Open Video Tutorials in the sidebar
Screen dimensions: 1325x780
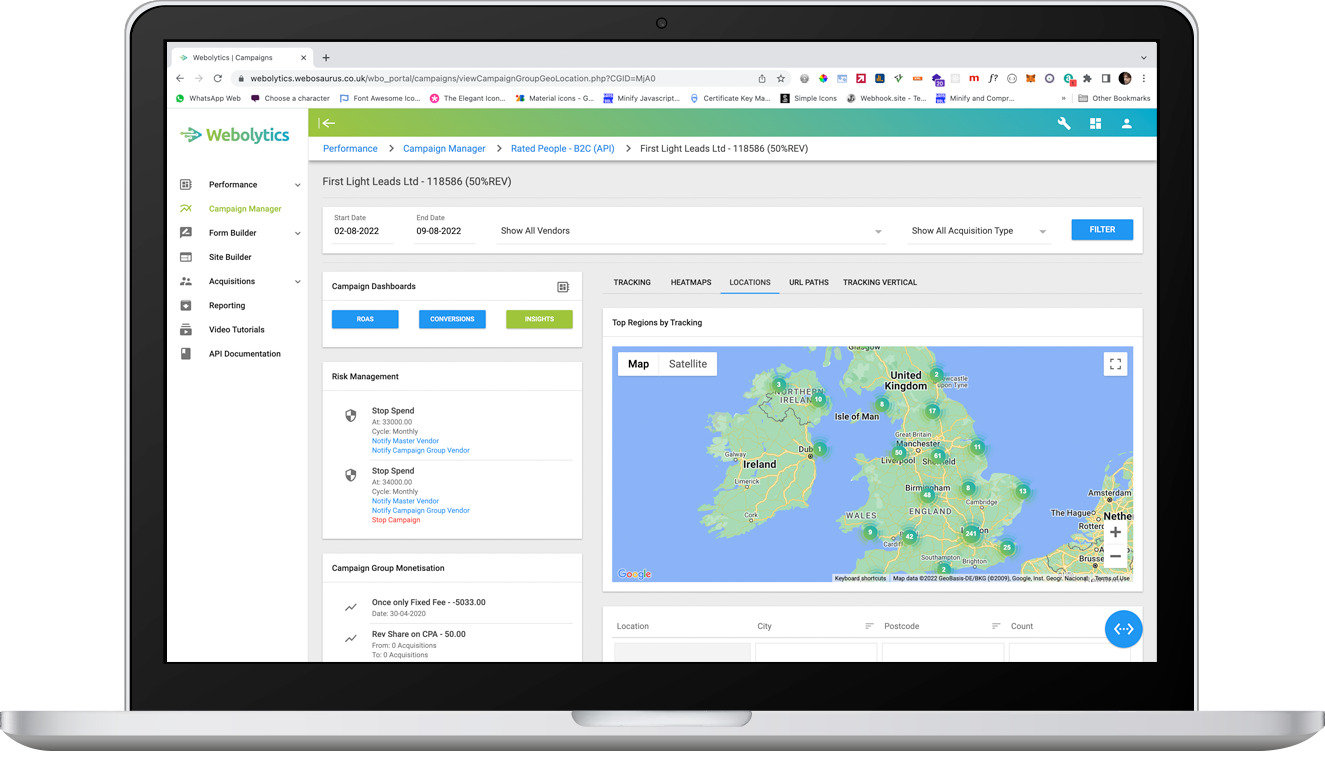(x=239, y=329)
